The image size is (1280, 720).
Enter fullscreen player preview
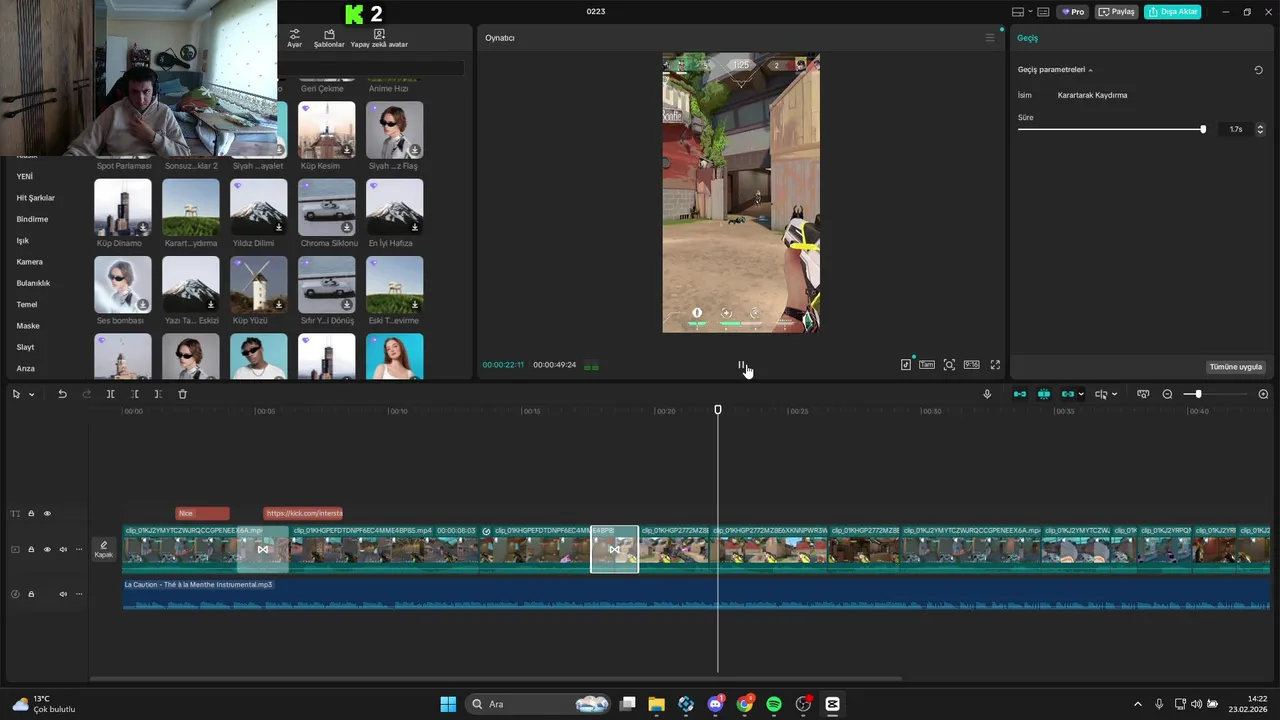pyautogui.click(x=995, y=365)
